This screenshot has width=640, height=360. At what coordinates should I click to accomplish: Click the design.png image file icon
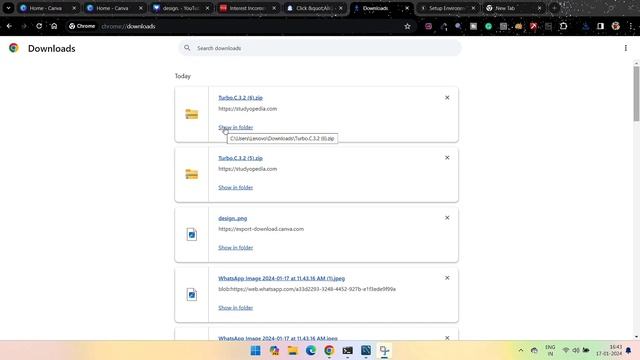(x=191, y=234)
